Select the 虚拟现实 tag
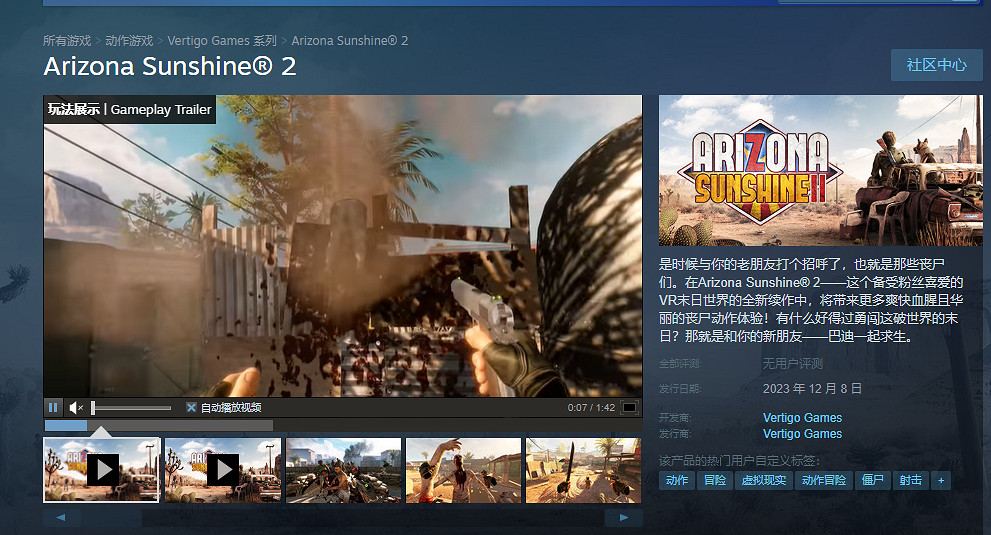Screen dimensions: 991x535 coord(763,480)
